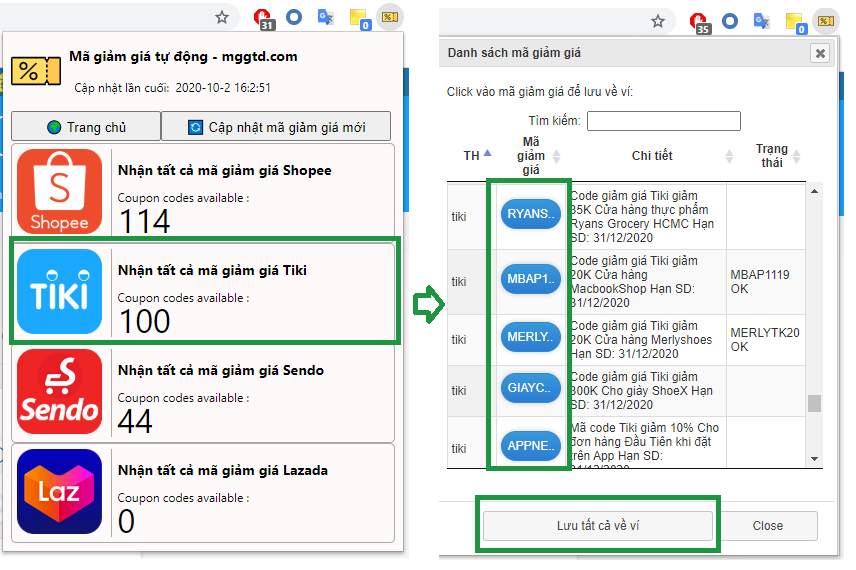Select the MacbookShop coupon detail text

point(634,282)
